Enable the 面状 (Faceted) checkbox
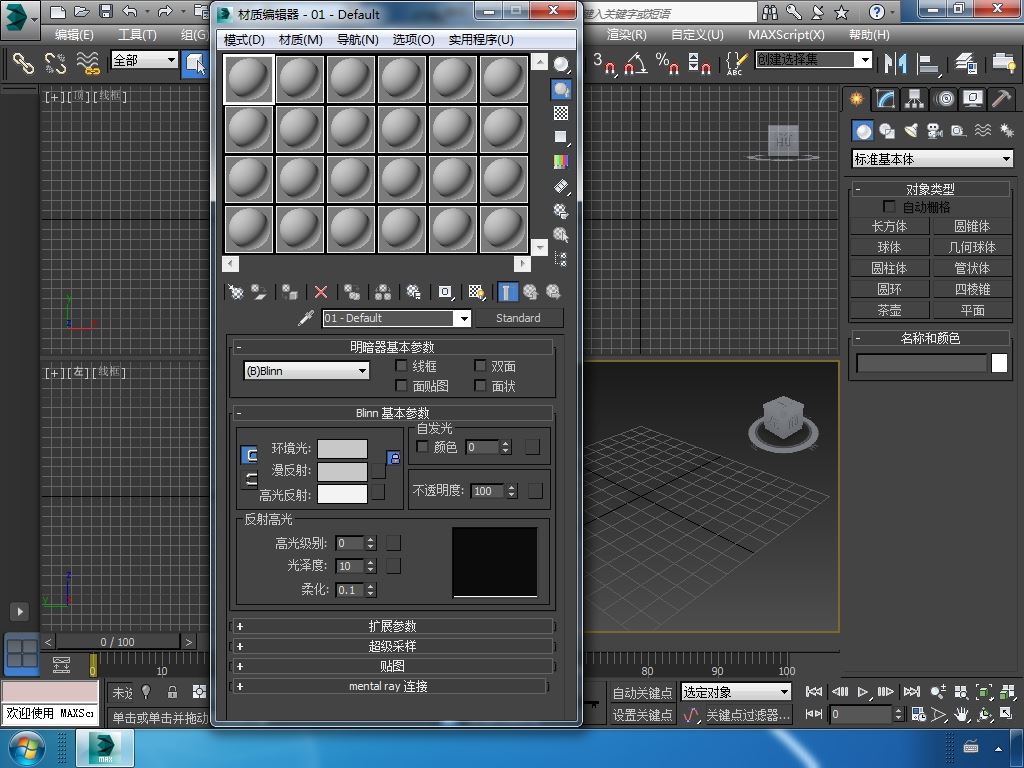1024x768 pixels. point(480,385)
